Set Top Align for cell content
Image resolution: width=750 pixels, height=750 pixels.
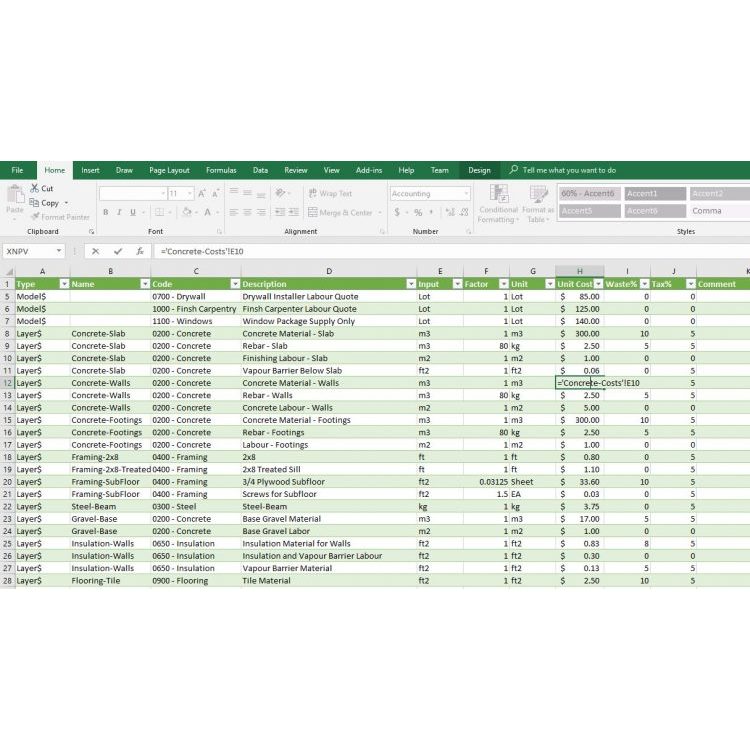coord(234,193)
